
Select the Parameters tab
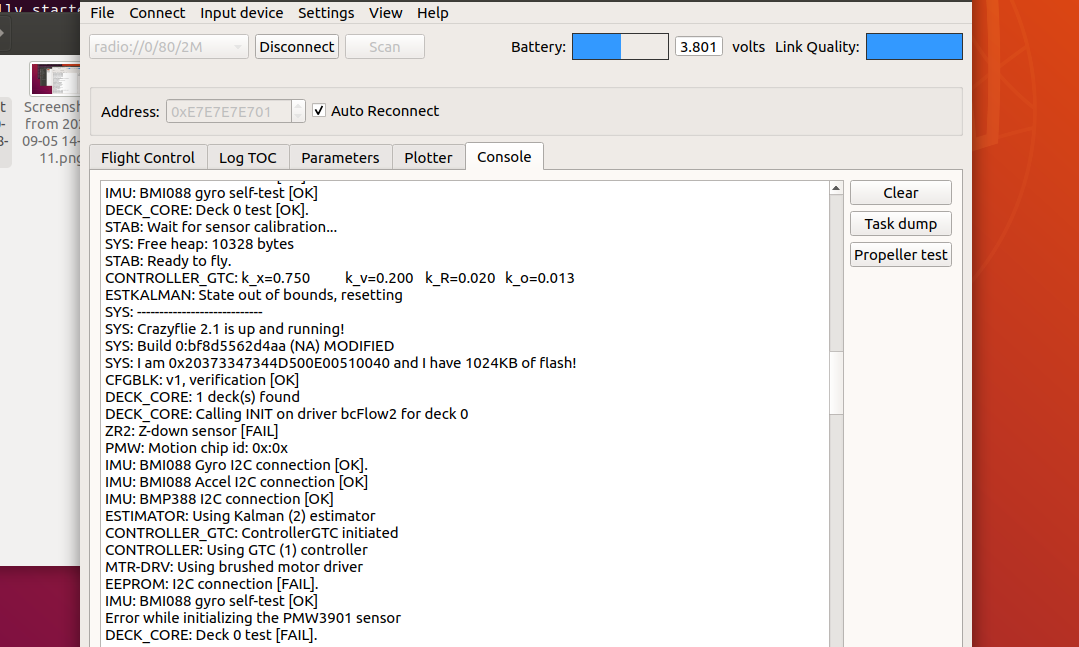click(340, 158)
